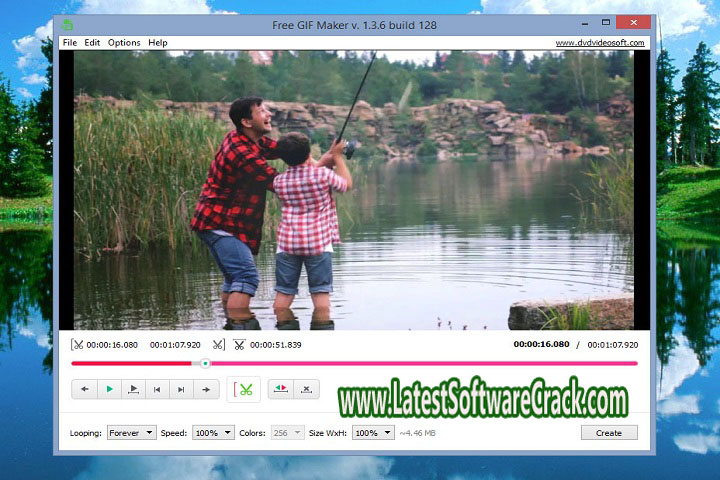Click the right arrow step-forward button
This screenshot has width=720, height=480.
tap(206, 389)
